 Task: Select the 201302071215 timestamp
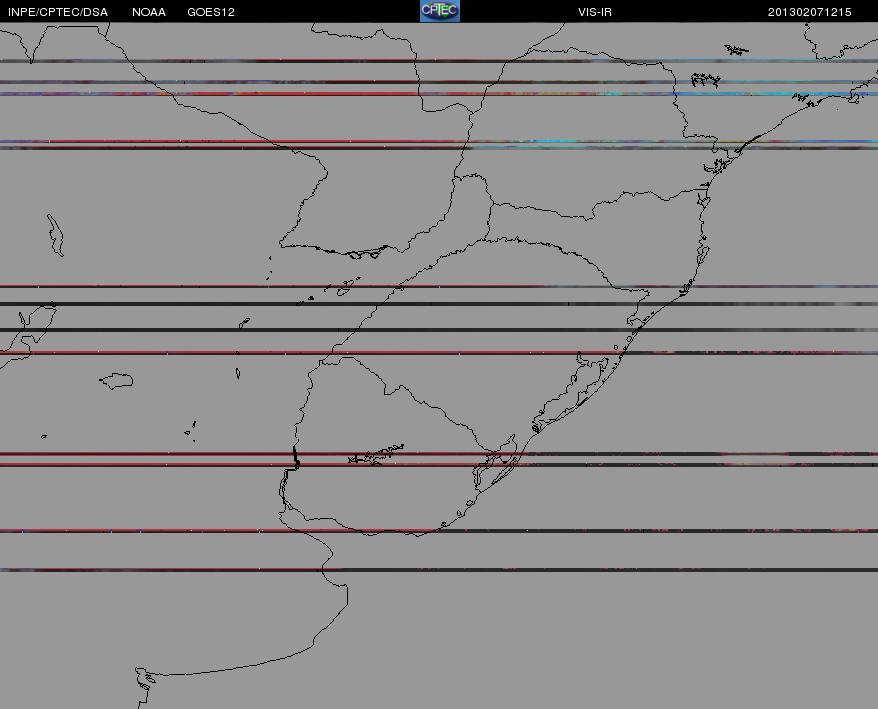[x=810, y=12]
